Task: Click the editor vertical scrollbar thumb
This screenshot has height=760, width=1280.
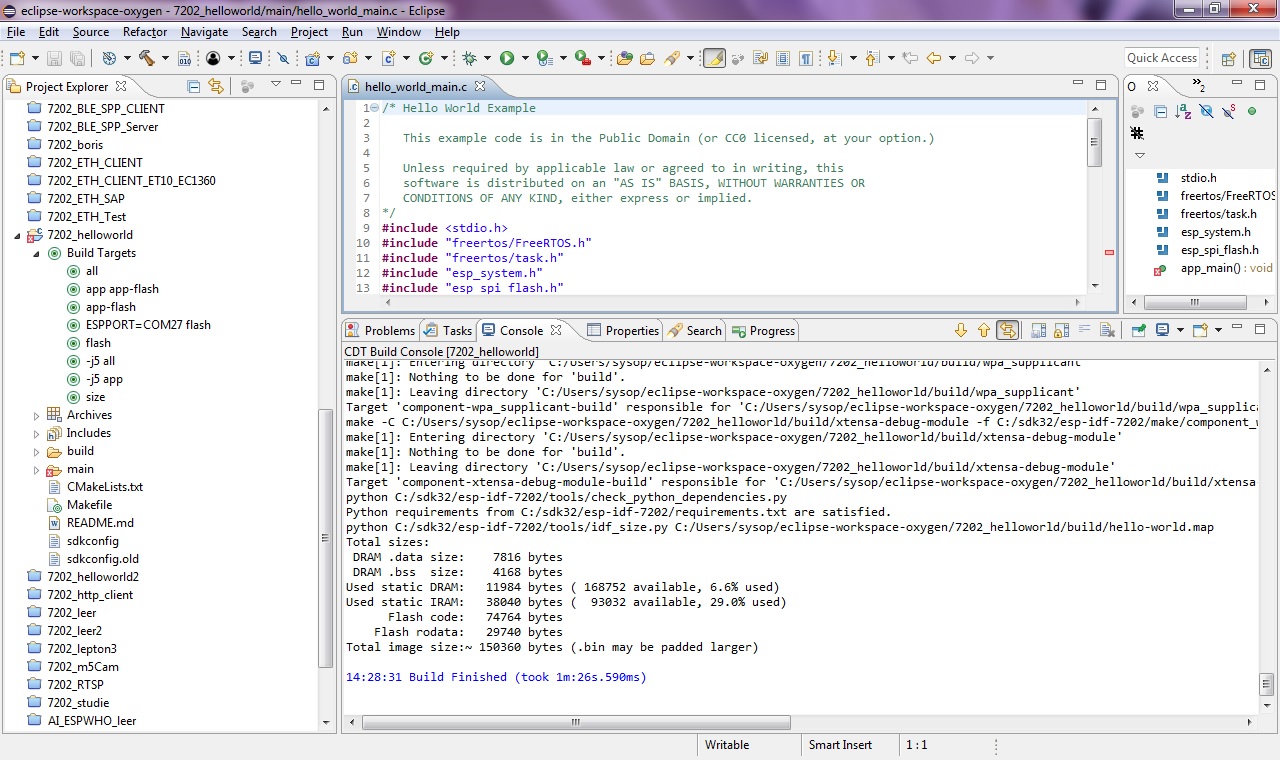Action: point(1094,141)
